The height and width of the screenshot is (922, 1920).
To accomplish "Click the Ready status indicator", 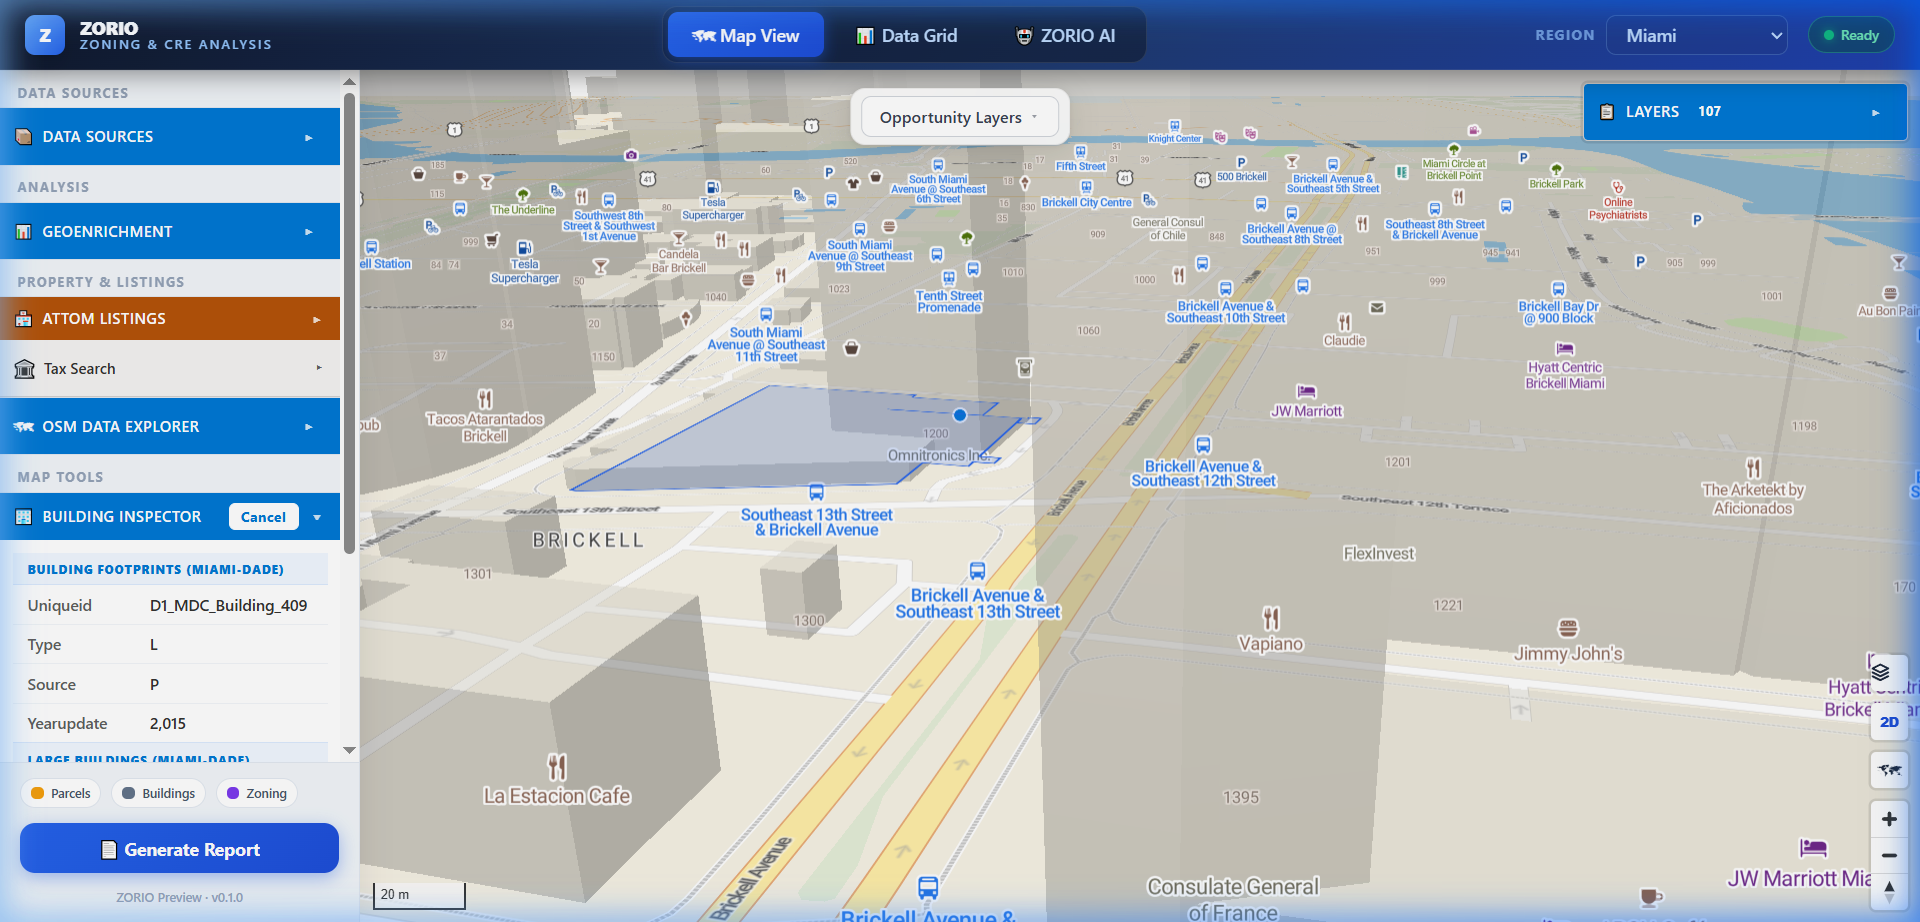I will (x=1851, y=35).
